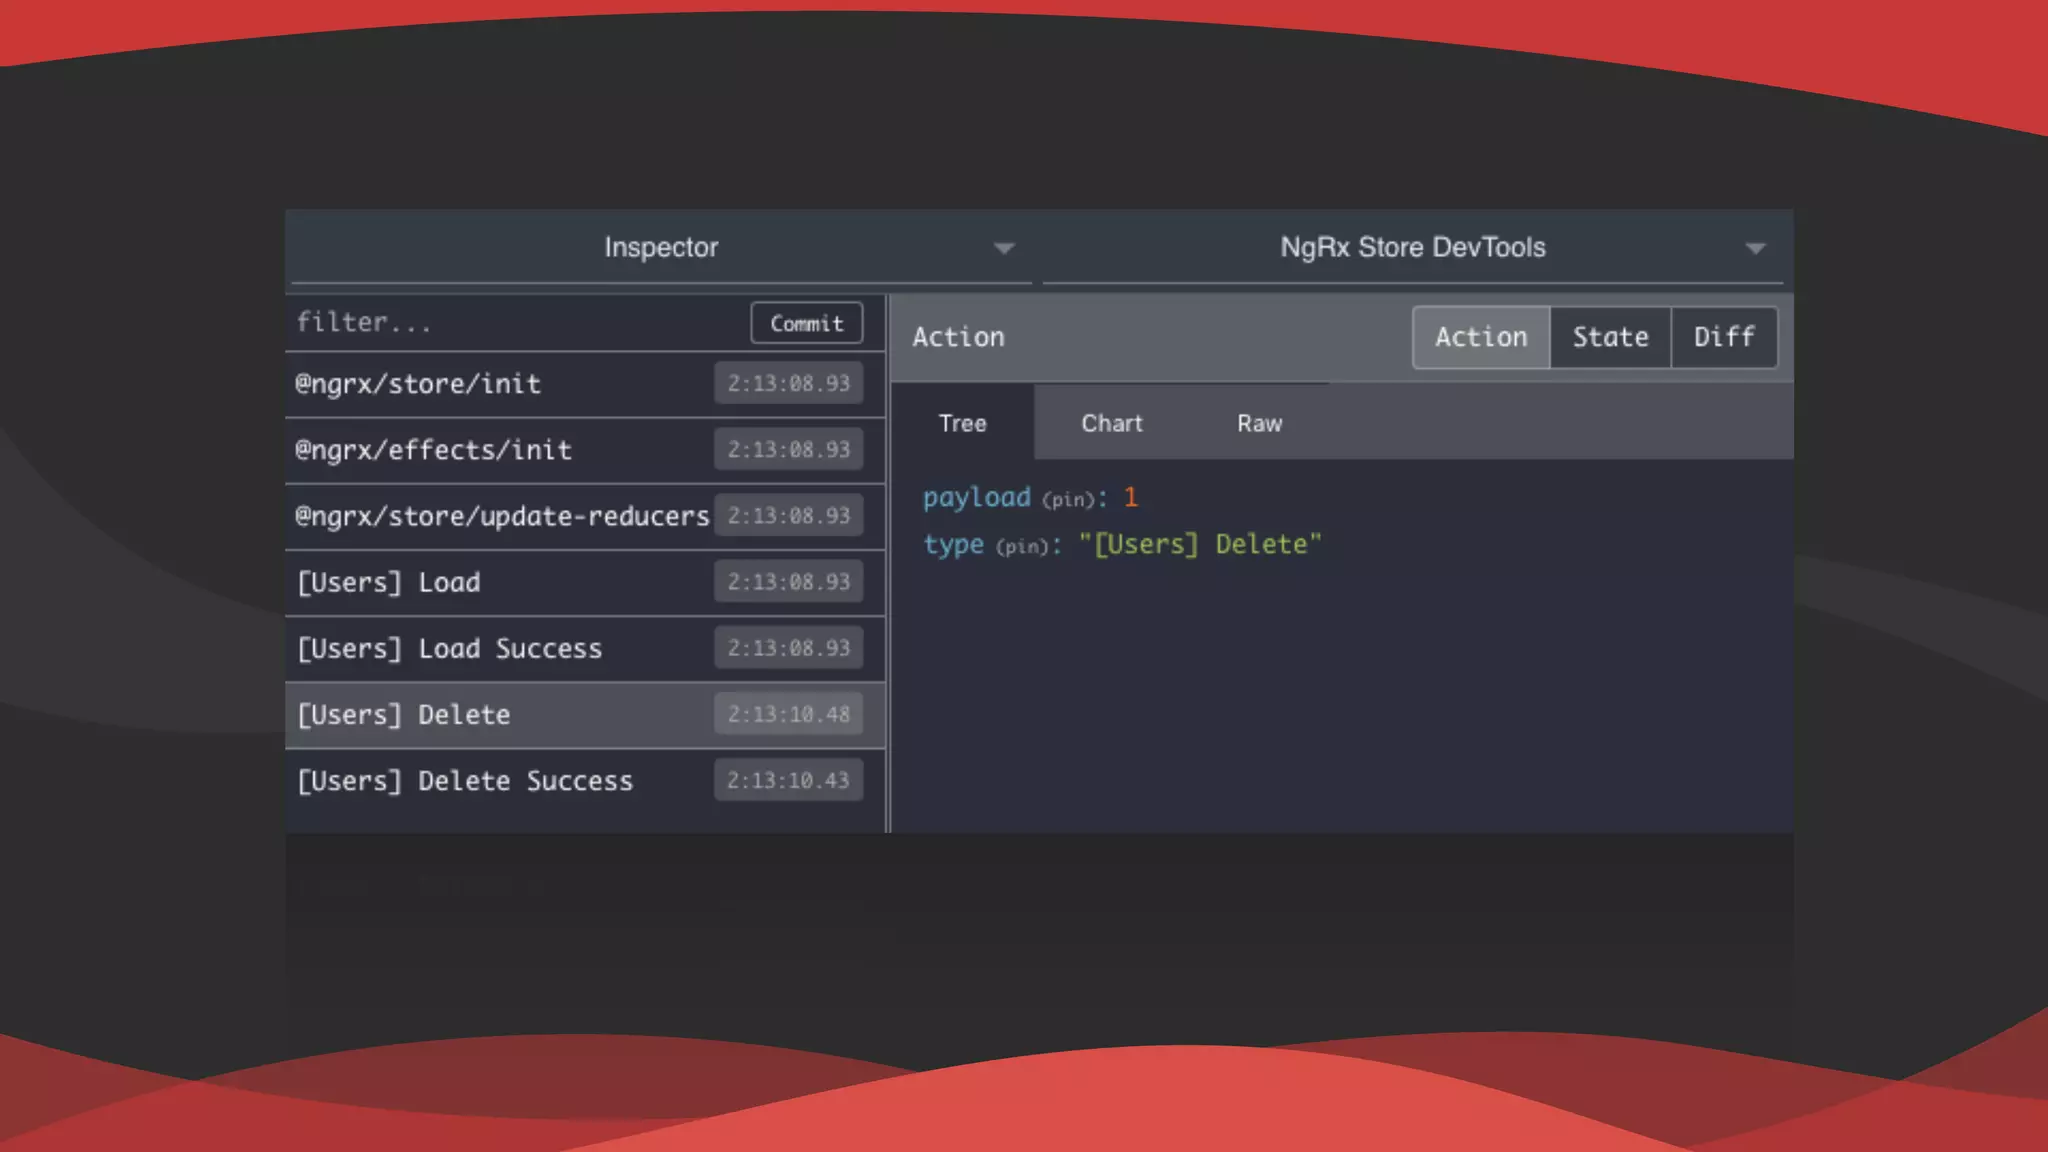Click the Commit button
This screenshot has height=1152, width=2048.
[806, 323]
